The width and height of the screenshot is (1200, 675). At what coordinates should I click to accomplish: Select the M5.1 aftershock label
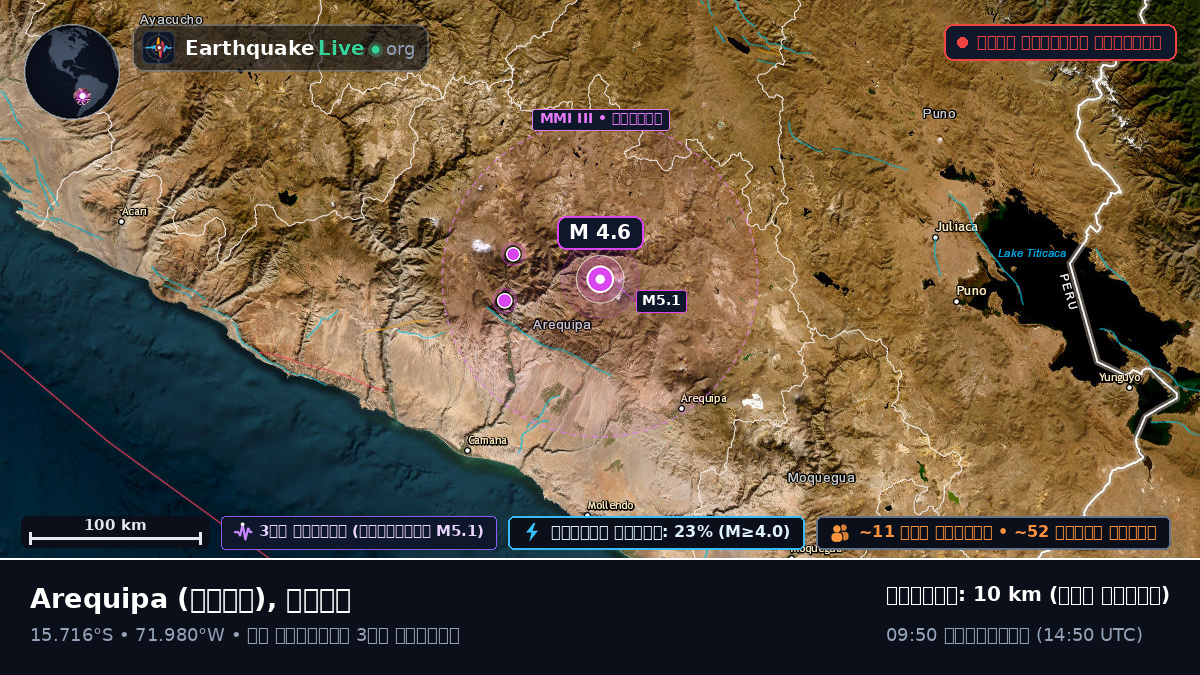tap(661, 301)
